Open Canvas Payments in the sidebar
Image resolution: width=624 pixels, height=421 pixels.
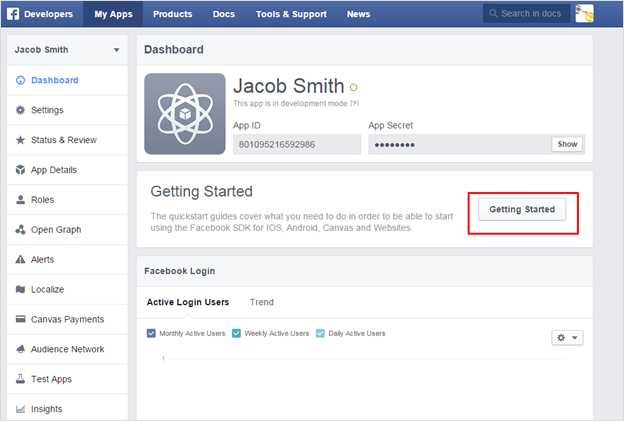tap(67, 319)
